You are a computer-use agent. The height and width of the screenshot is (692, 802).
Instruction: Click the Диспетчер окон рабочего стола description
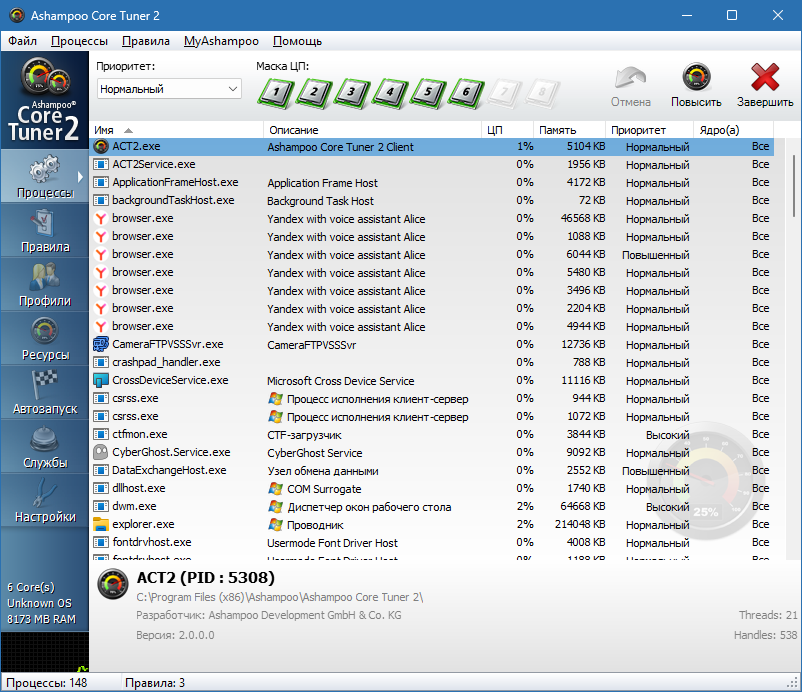coord(369,507)
